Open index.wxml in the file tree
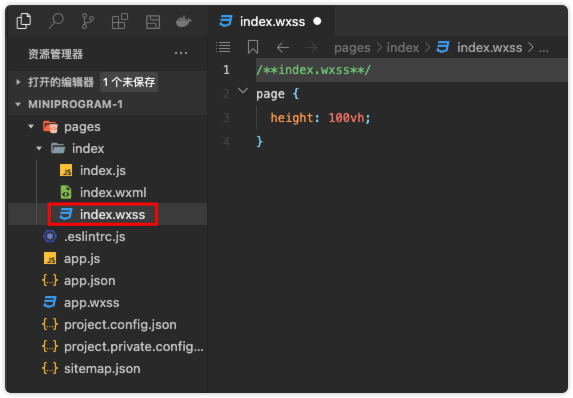This screenshot has height=398, width=573. click(113, 193)
